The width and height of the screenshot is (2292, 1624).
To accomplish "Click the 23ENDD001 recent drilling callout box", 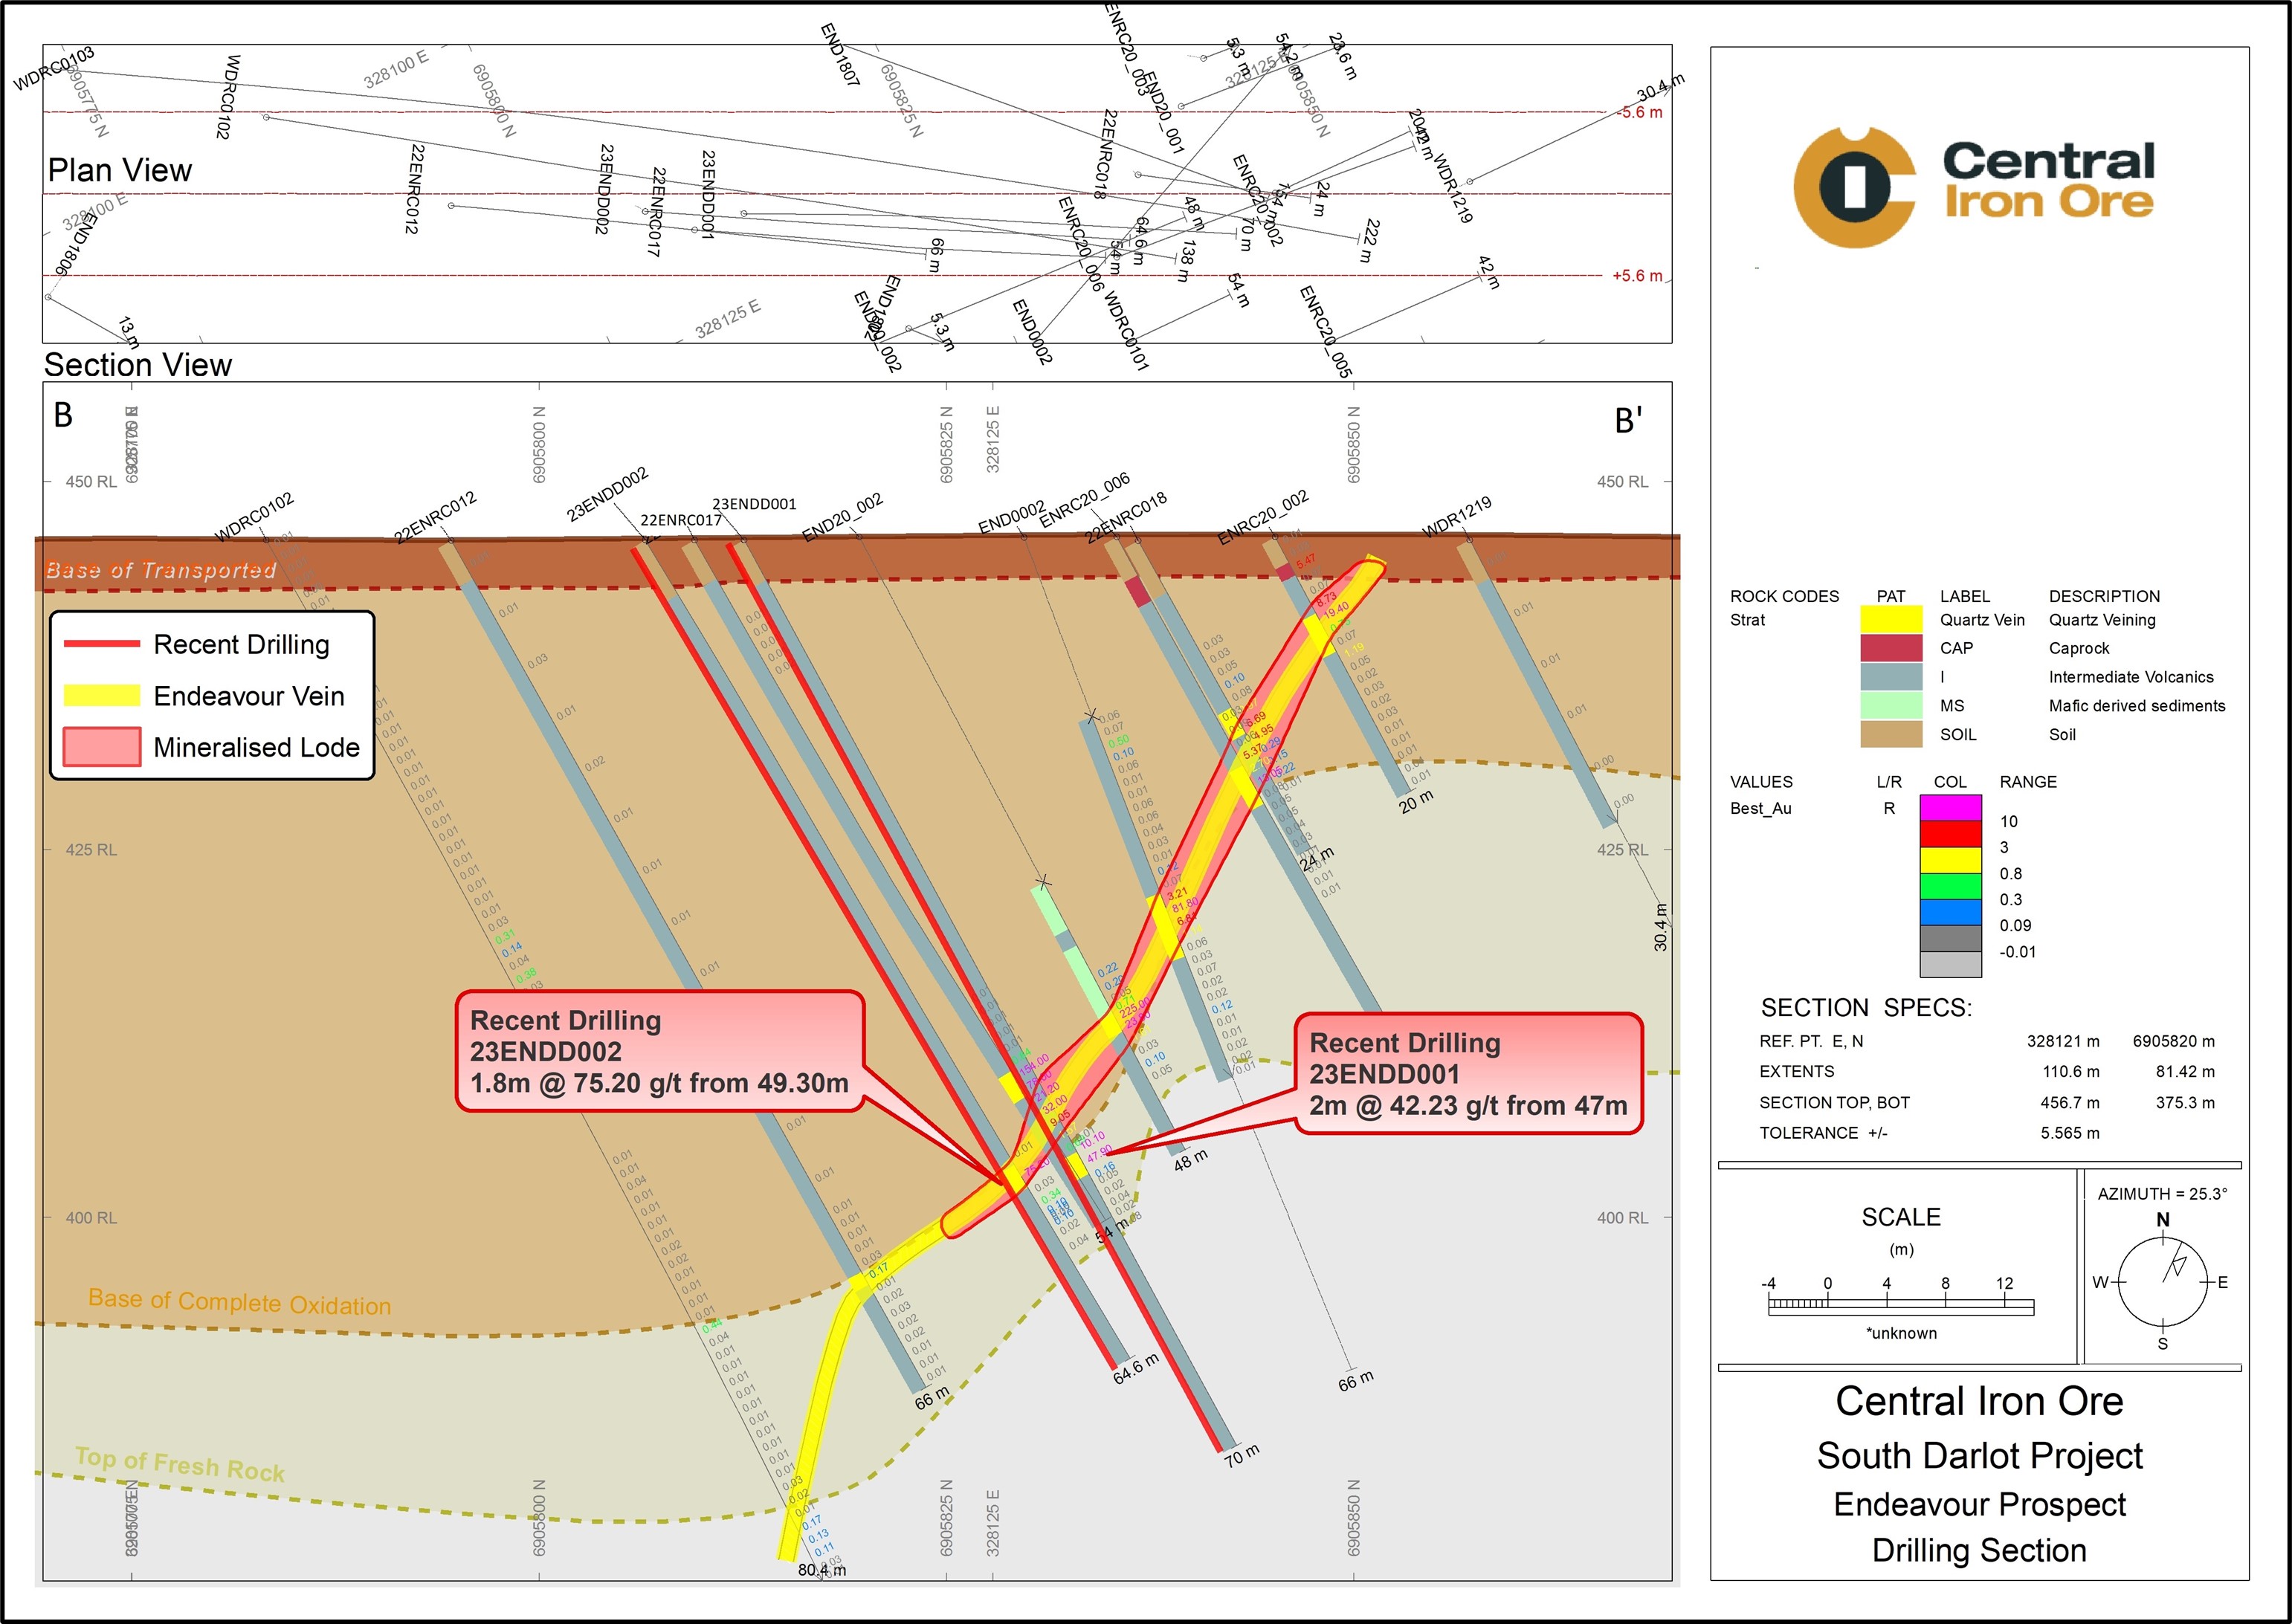I will (x=1468, y=1074).
